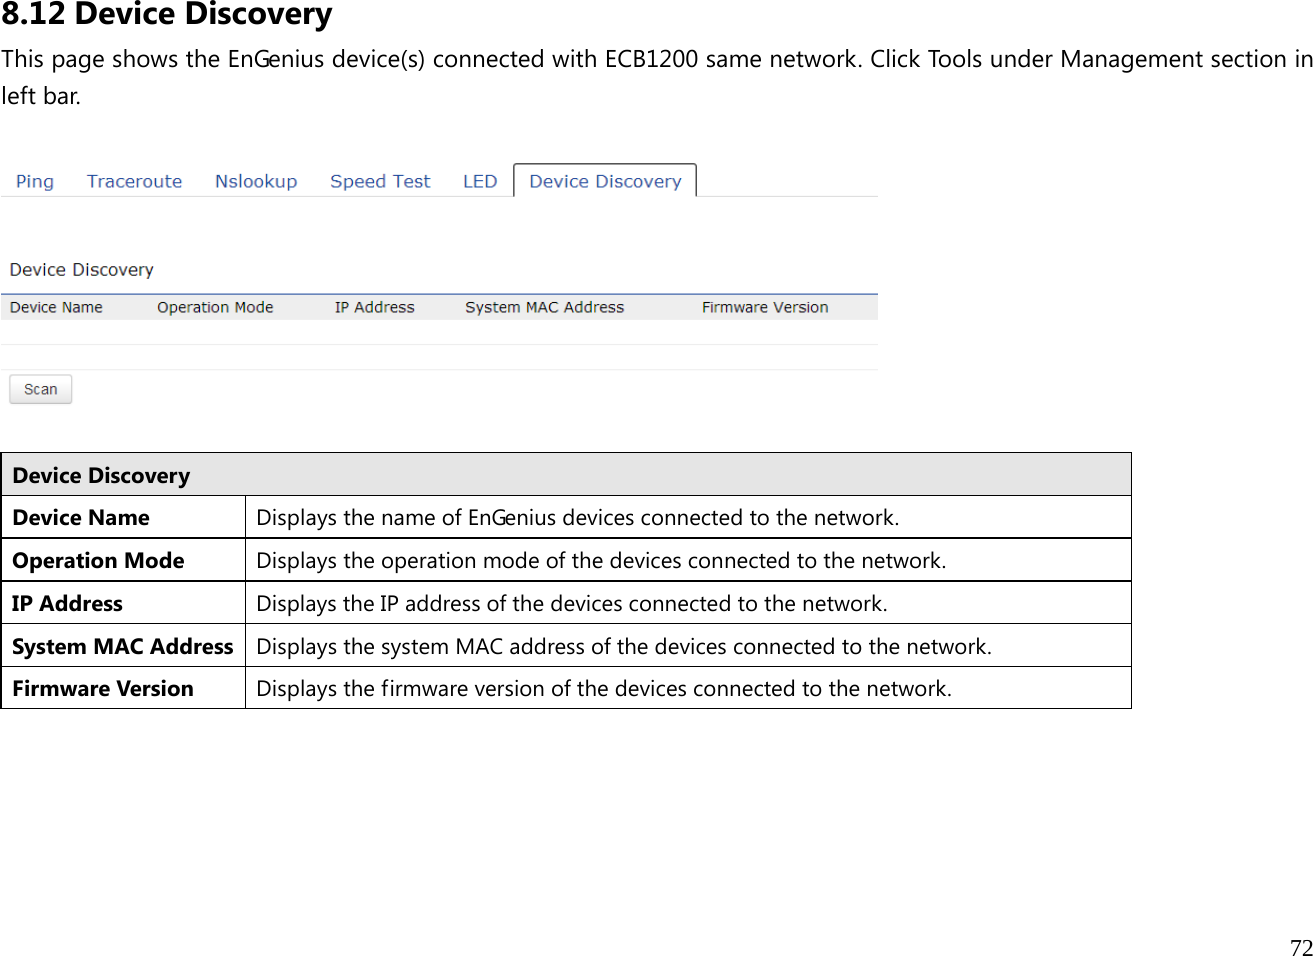The width and height of the screenshot is (1313, 956).
Task: Click the operation mode description text
Action: (601, 560)
